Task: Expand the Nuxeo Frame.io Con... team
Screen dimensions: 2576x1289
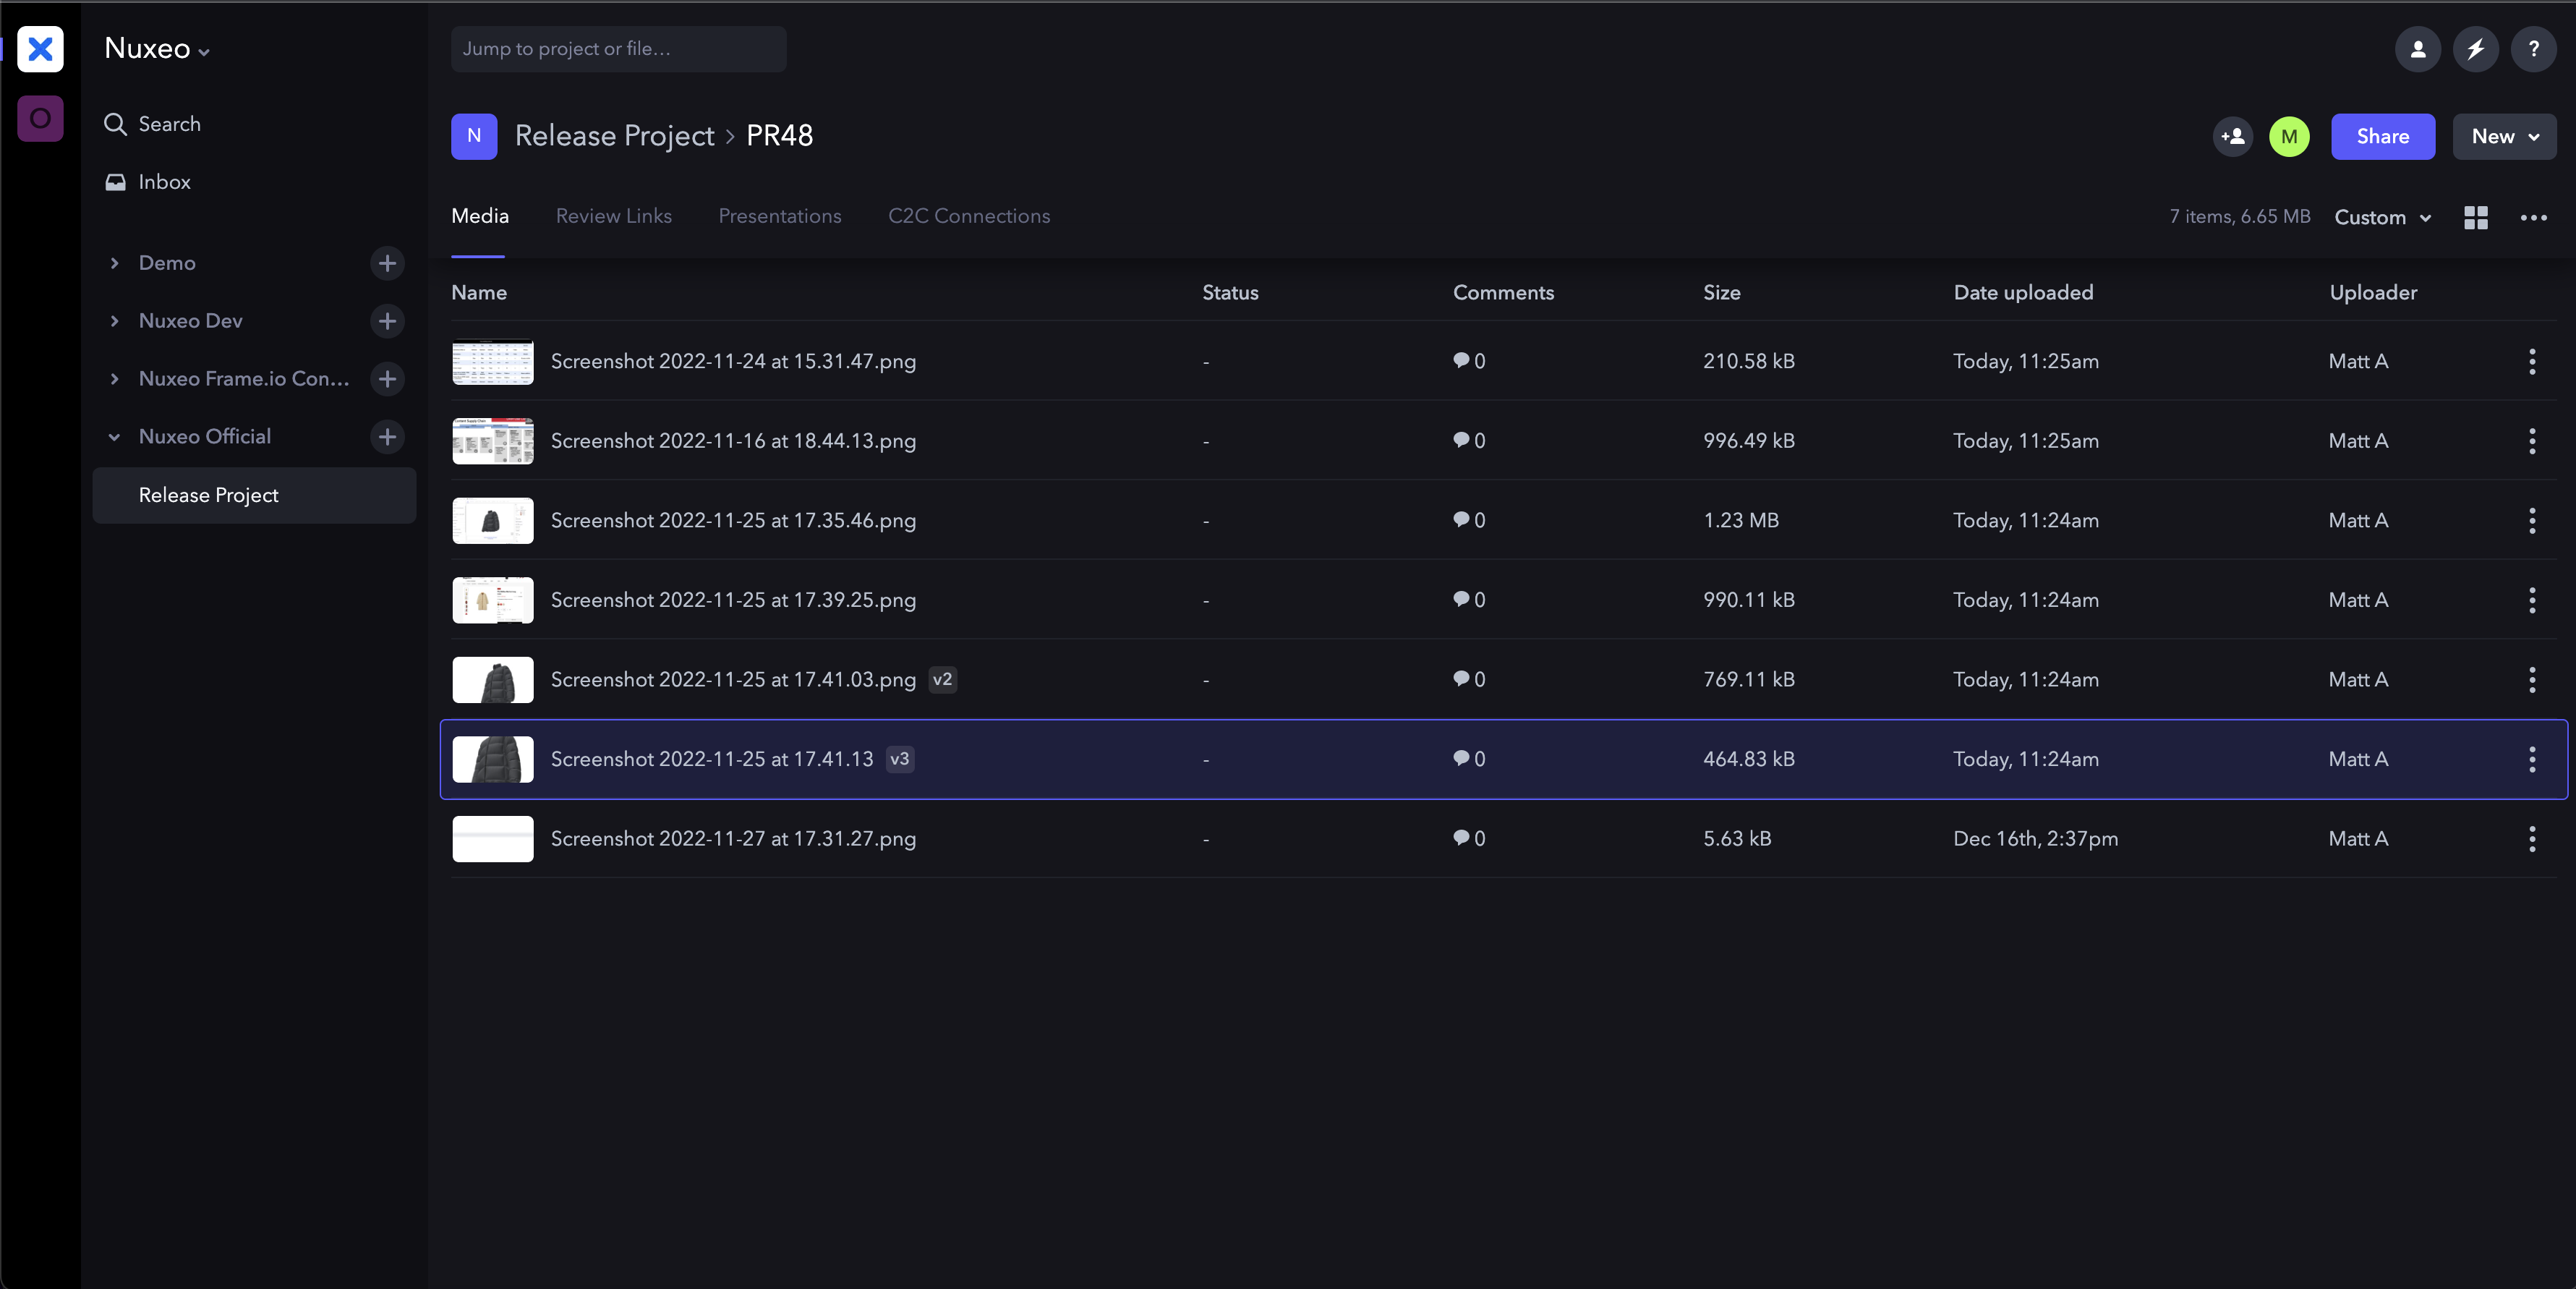Action: click(114, 379)
